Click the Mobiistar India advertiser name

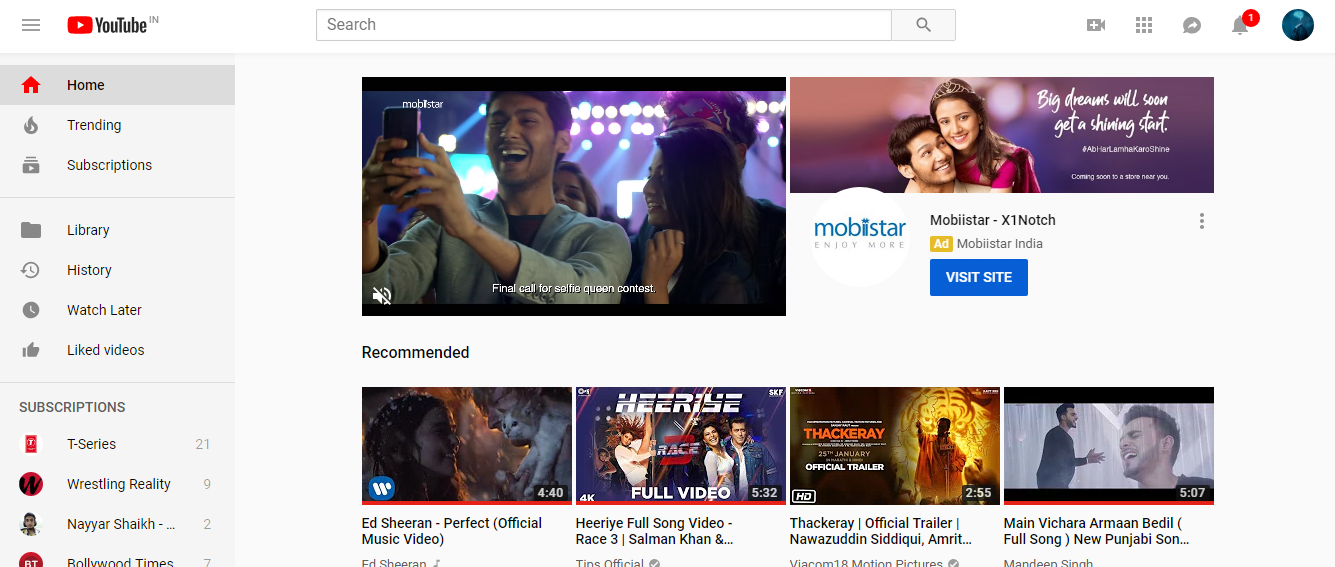[1000, 244]
